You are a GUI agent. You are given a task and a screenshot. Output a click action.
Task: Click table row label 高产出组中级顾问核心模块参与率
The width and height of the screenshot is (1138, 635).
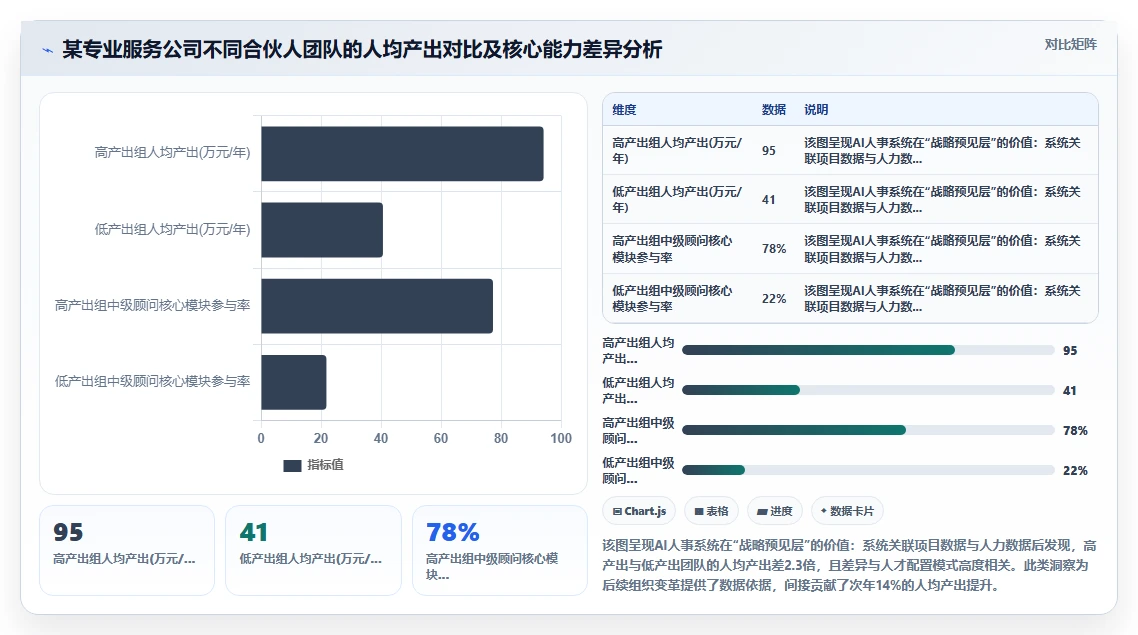(673, 249)
